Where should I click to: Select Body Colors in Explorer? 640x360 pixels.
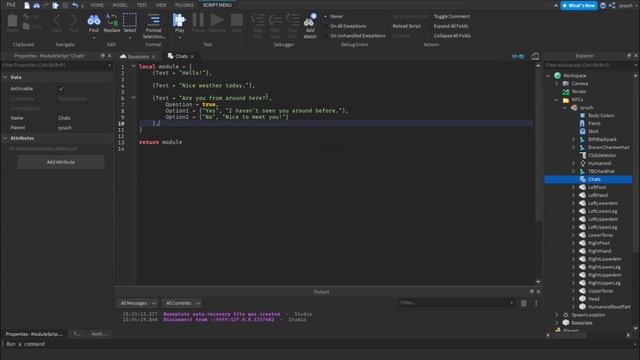[600, 116]
